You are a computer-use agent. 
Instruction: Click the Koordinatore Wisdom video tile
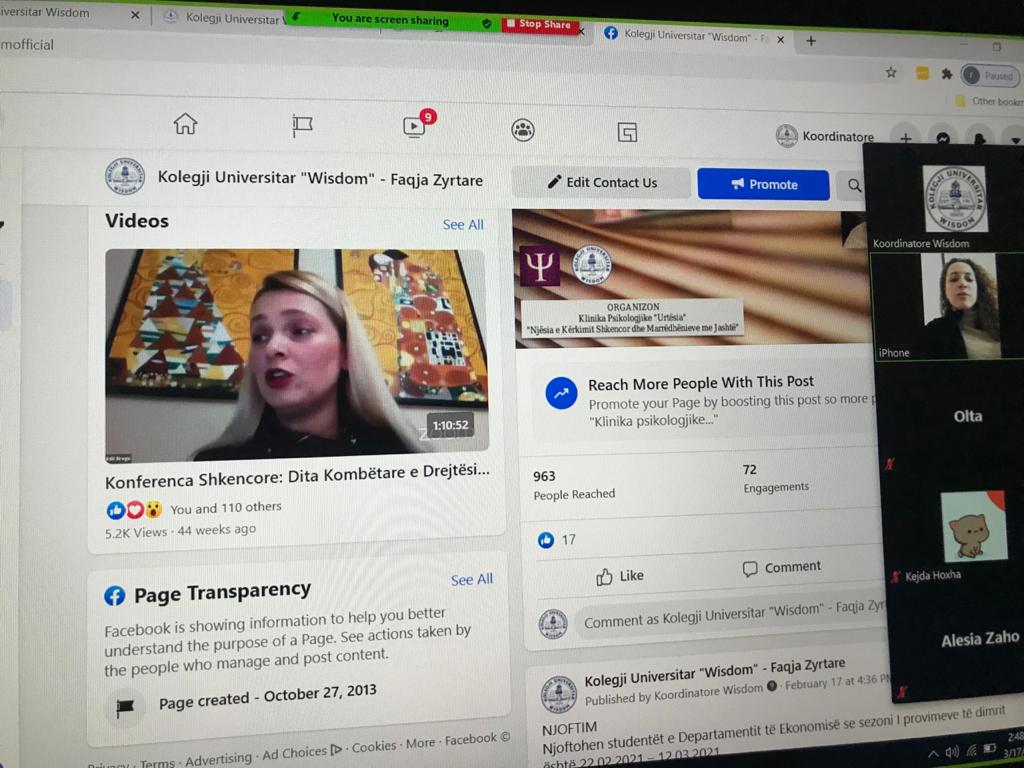[x=945, y=199]
